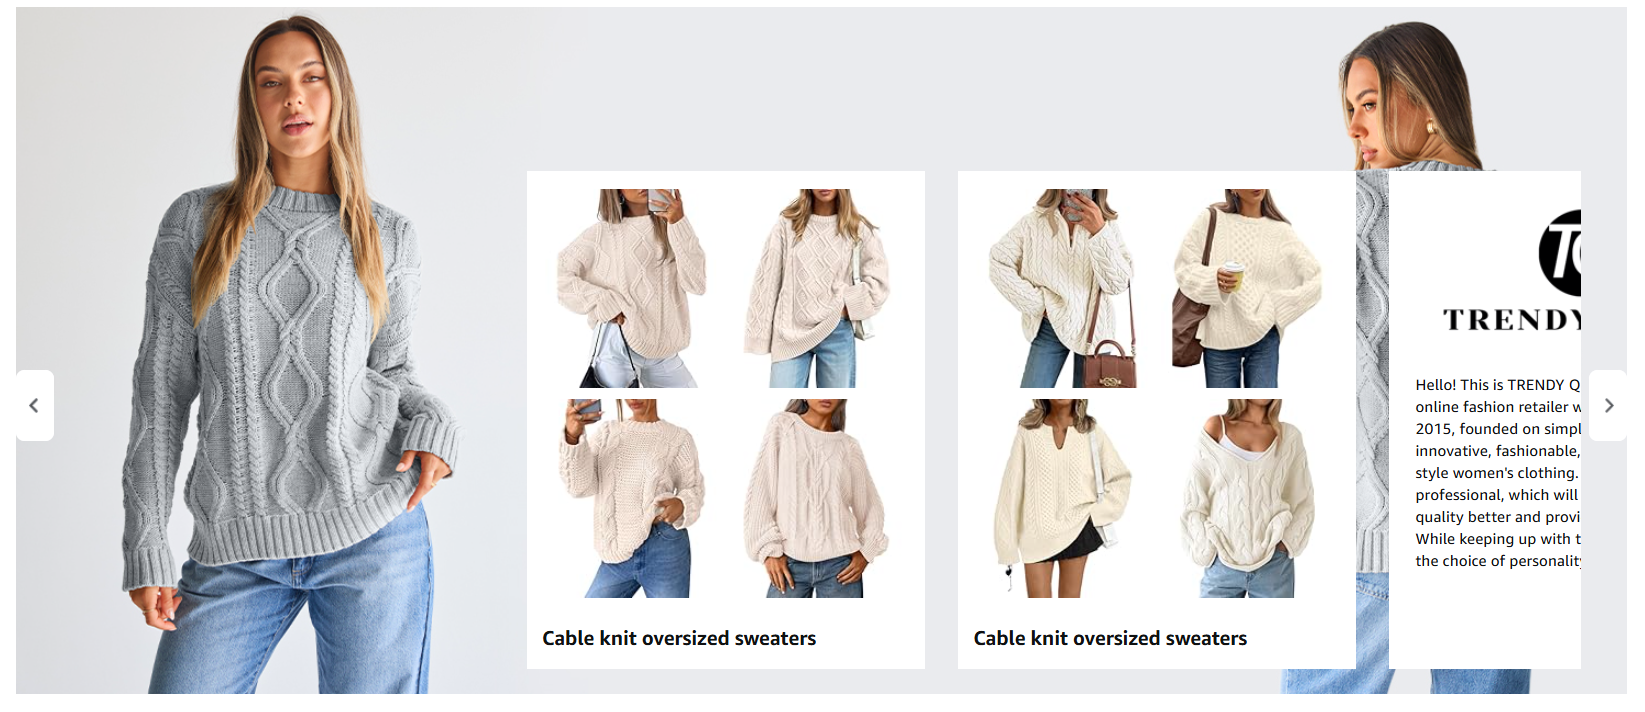Viewport: 1645px width, 712px height.
Task: Select beige sweater with phone selfie thumbnail
Action: tap(633, 288)
